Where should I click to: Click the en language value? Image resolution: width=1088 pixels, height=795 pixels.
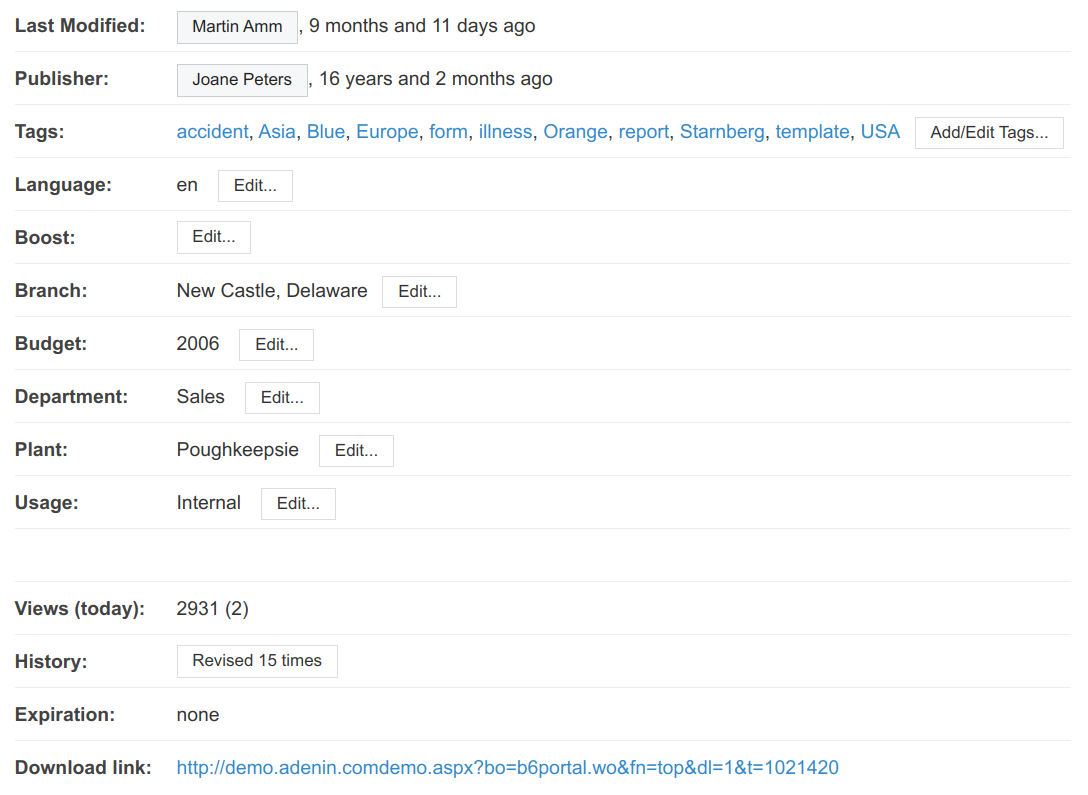pos(187,185)
